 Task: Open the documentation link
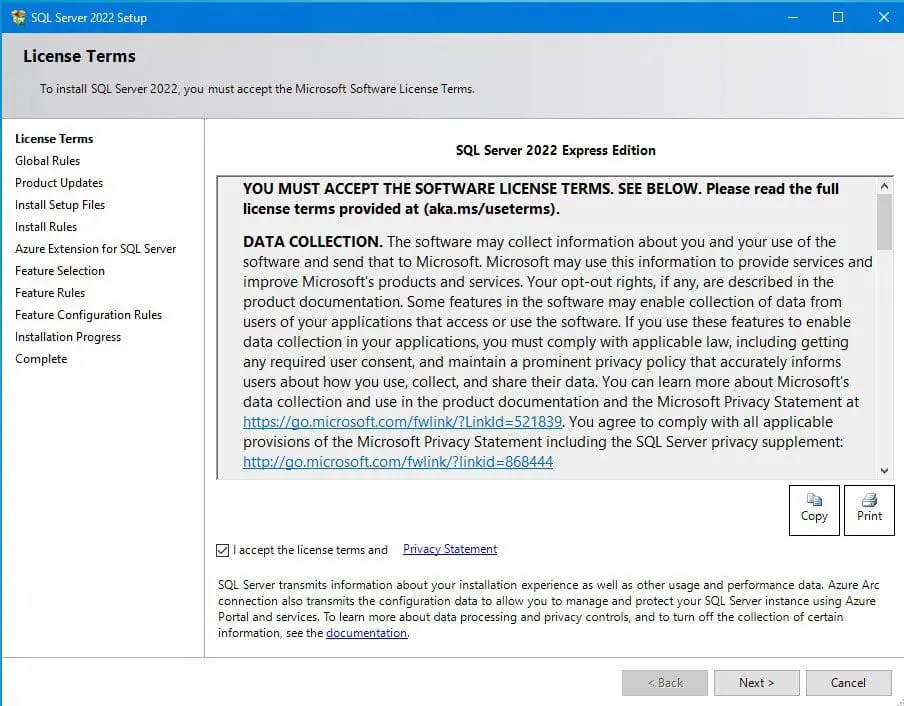click(366, 633)
